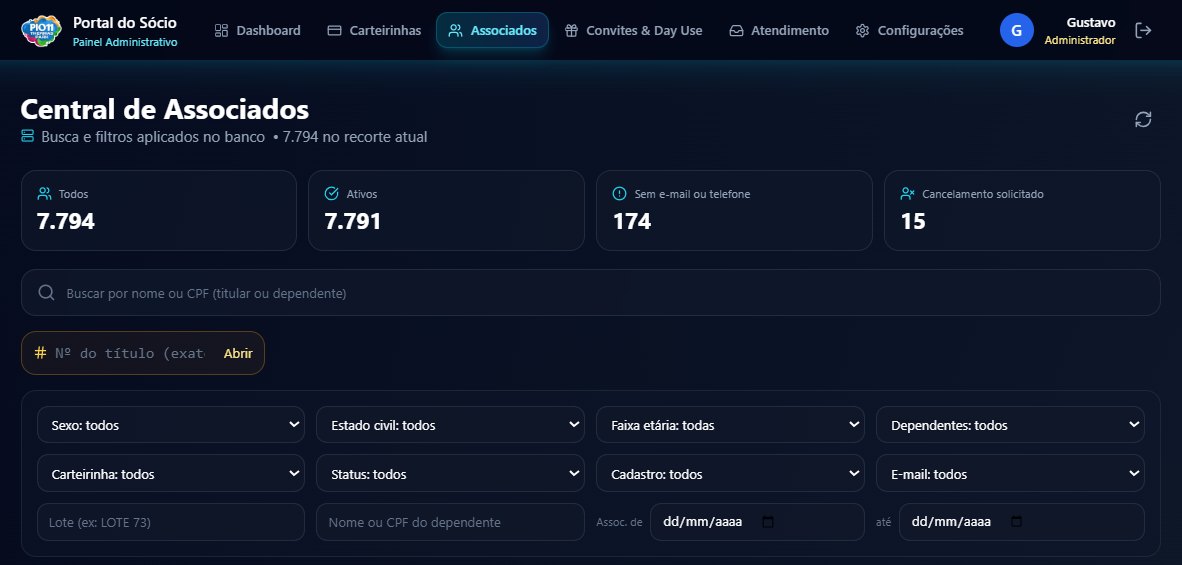This screenshot has width=1182, height=565.
Task: Click the gift icon for Convites
Action: (x=571, y=30)
